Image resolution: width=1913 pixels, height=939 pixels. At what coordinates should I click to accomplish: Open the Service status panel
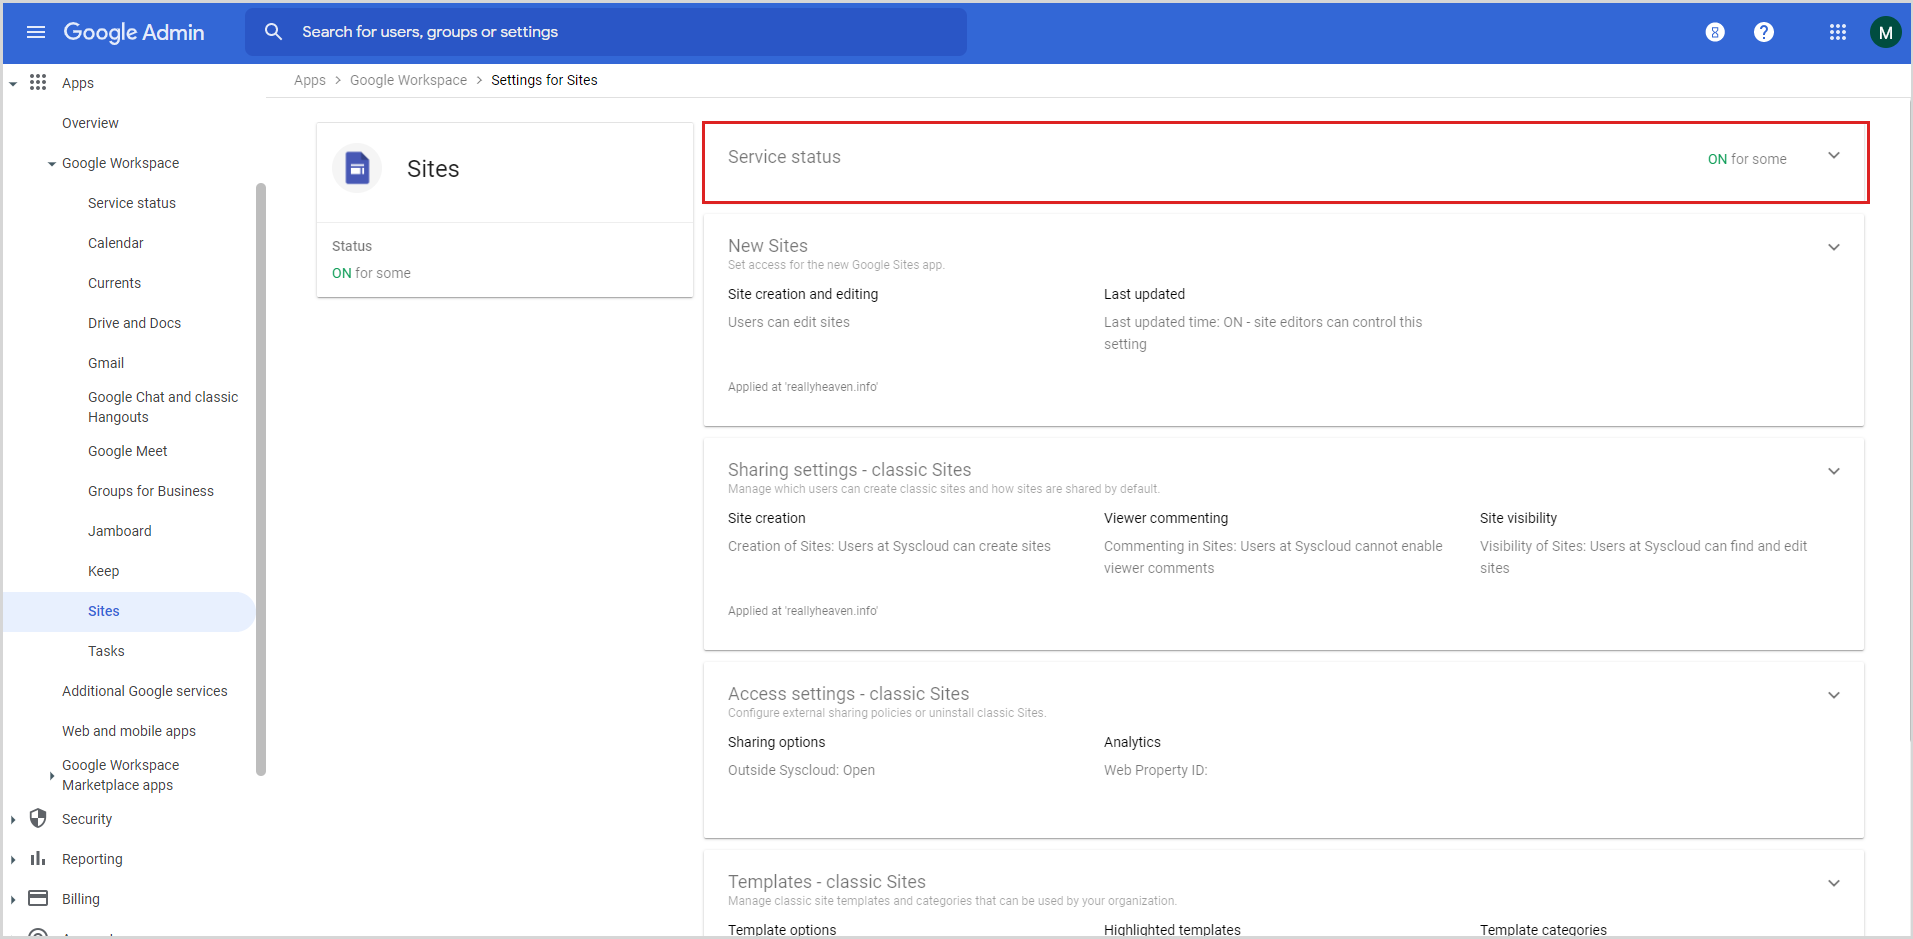click(1286, 163)
